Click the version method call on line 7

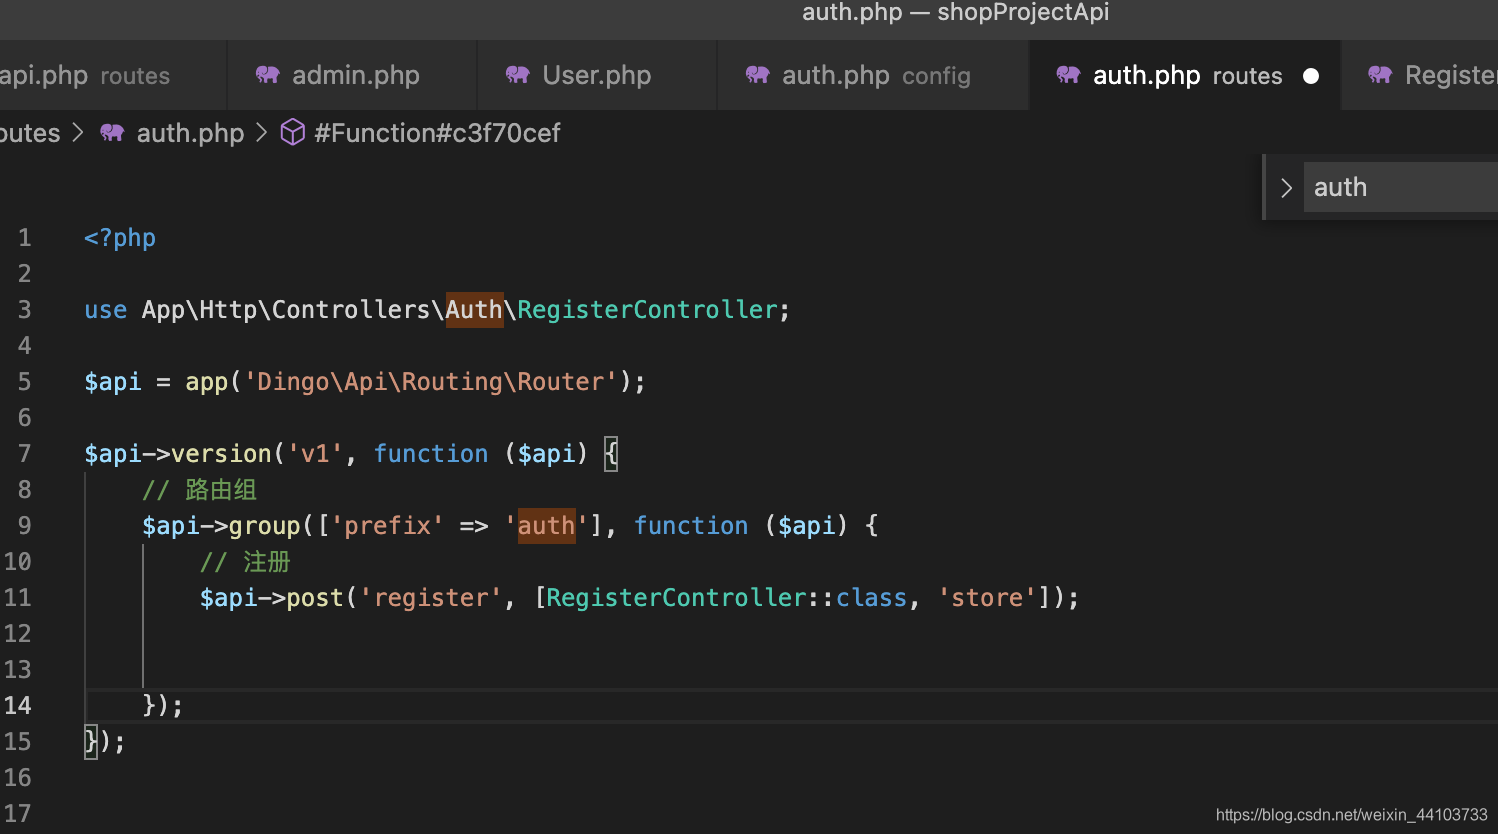tap(221, 454)
